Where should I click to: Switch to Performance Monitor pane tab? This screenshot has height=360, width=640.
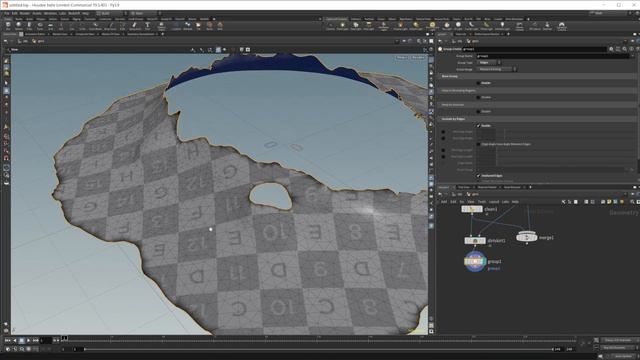(x=486, y=34)
